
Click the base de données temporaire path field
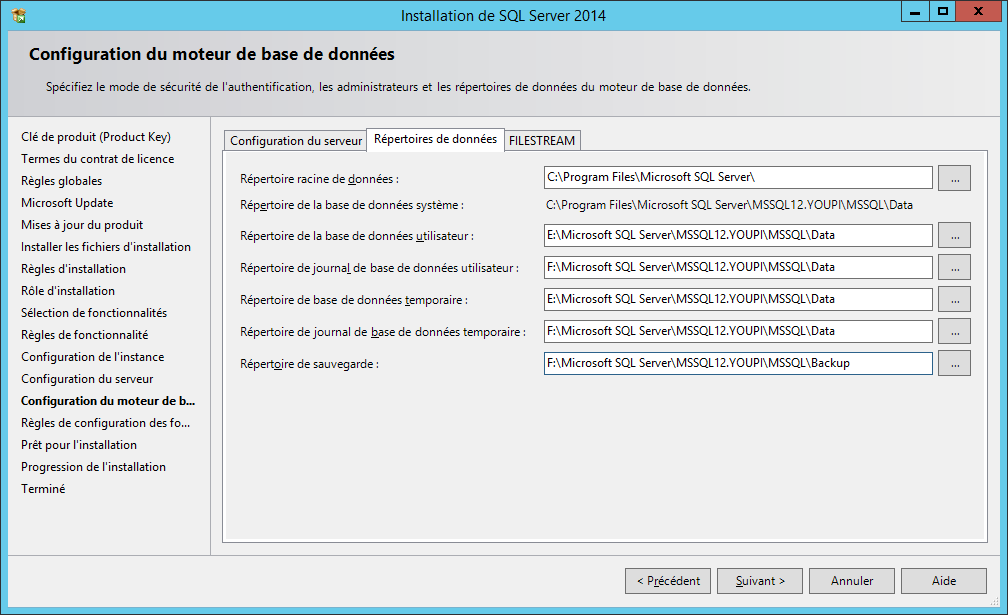click(738, 299)
